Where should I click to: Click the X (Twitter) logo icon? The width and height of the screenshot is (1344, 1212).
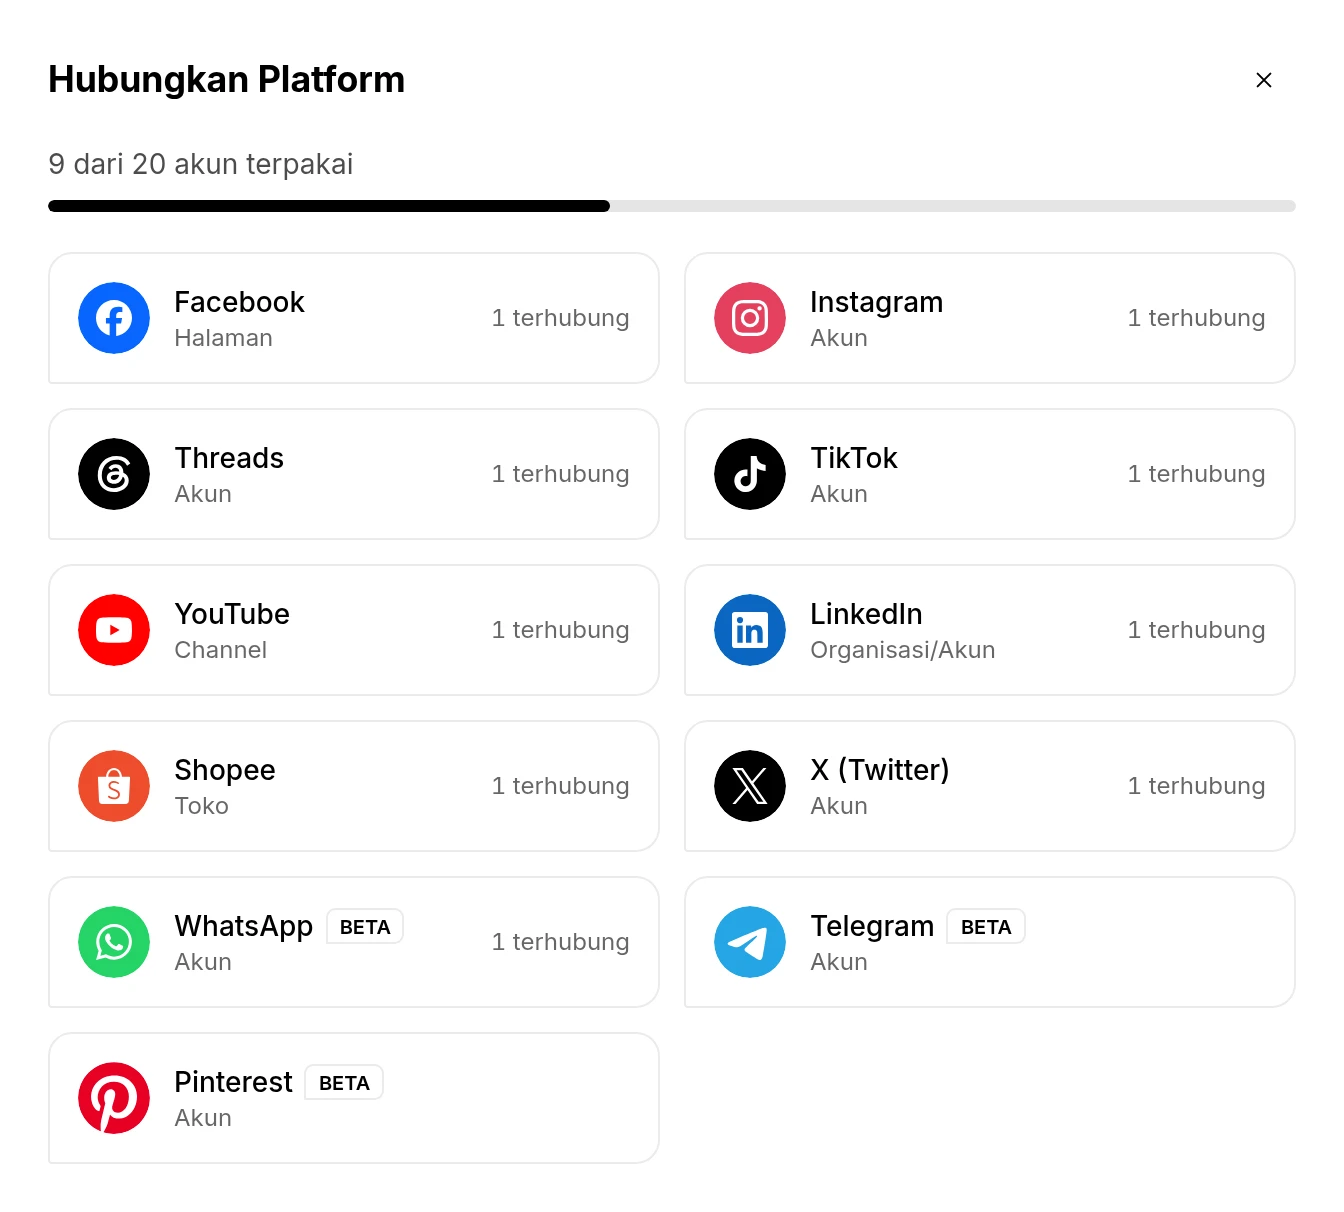pyautogui.click(x=750, y=786)
